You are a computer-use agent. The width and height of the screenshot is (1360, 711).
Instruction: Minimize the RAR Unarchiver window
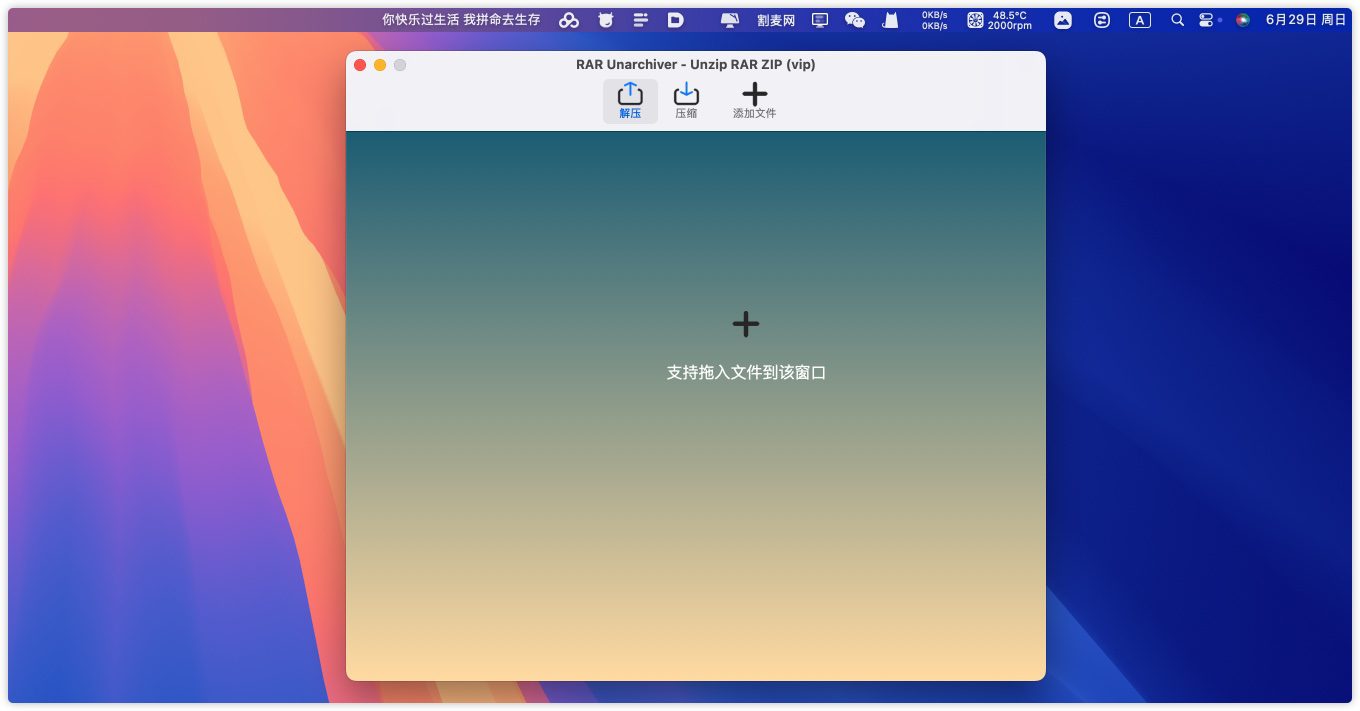[380, 65]
